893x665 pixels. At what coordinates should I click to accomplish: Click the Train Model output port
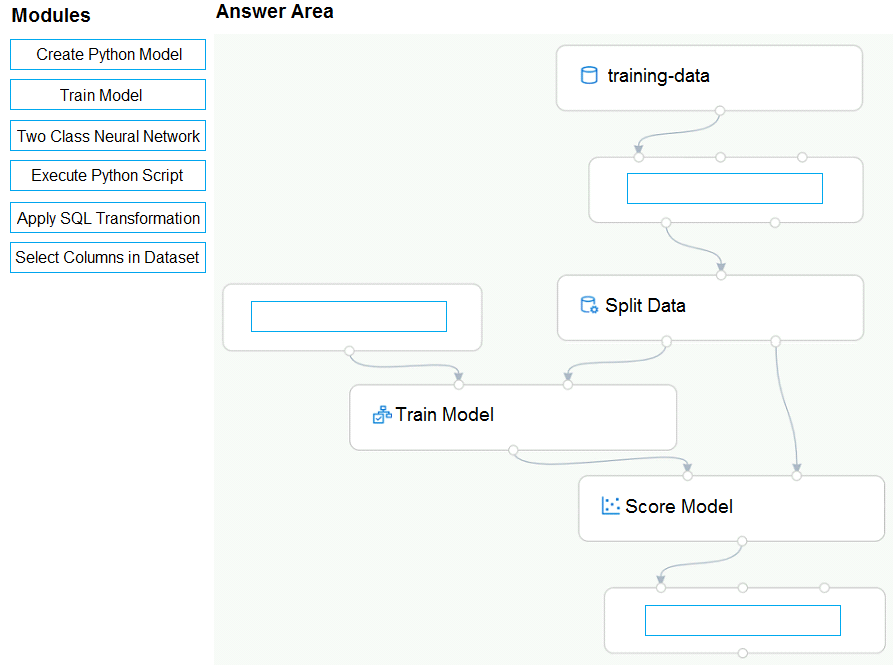pyautogui.click(x=513, y=450)
